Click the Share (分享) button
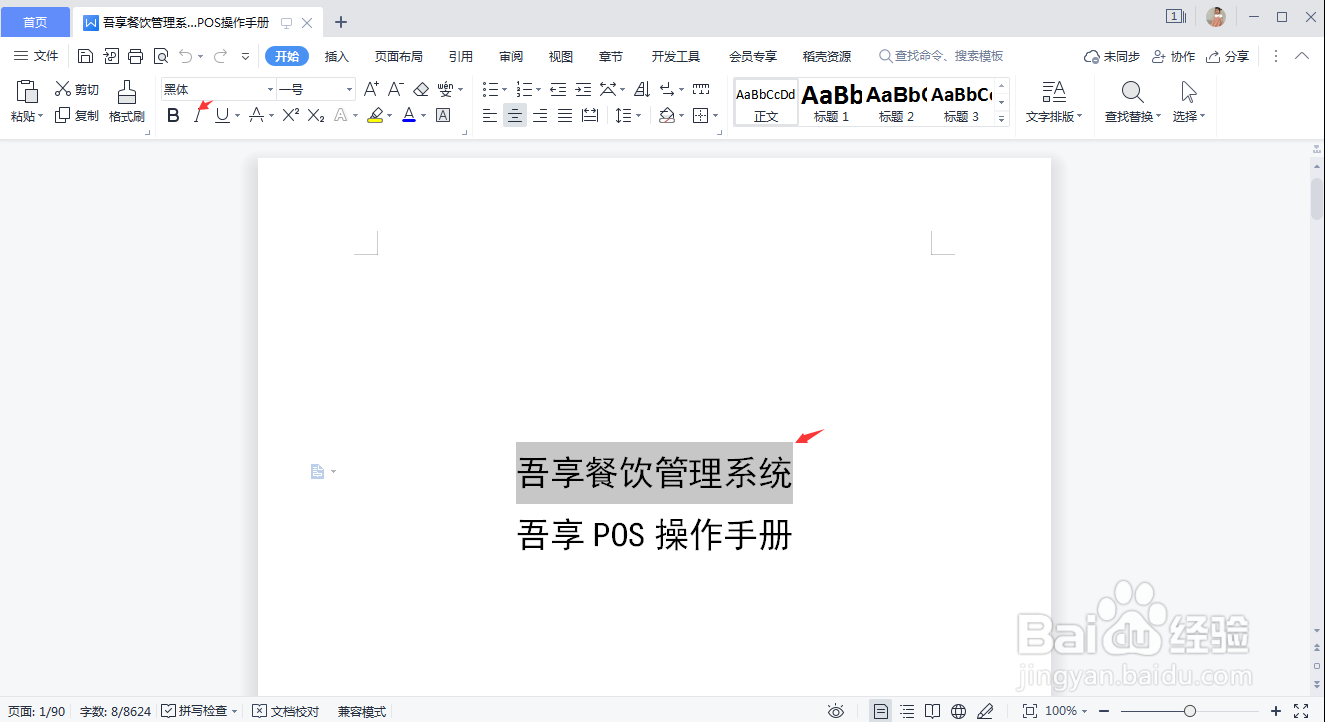This screenshot has height=722, width=1325. pos(1228,56)
